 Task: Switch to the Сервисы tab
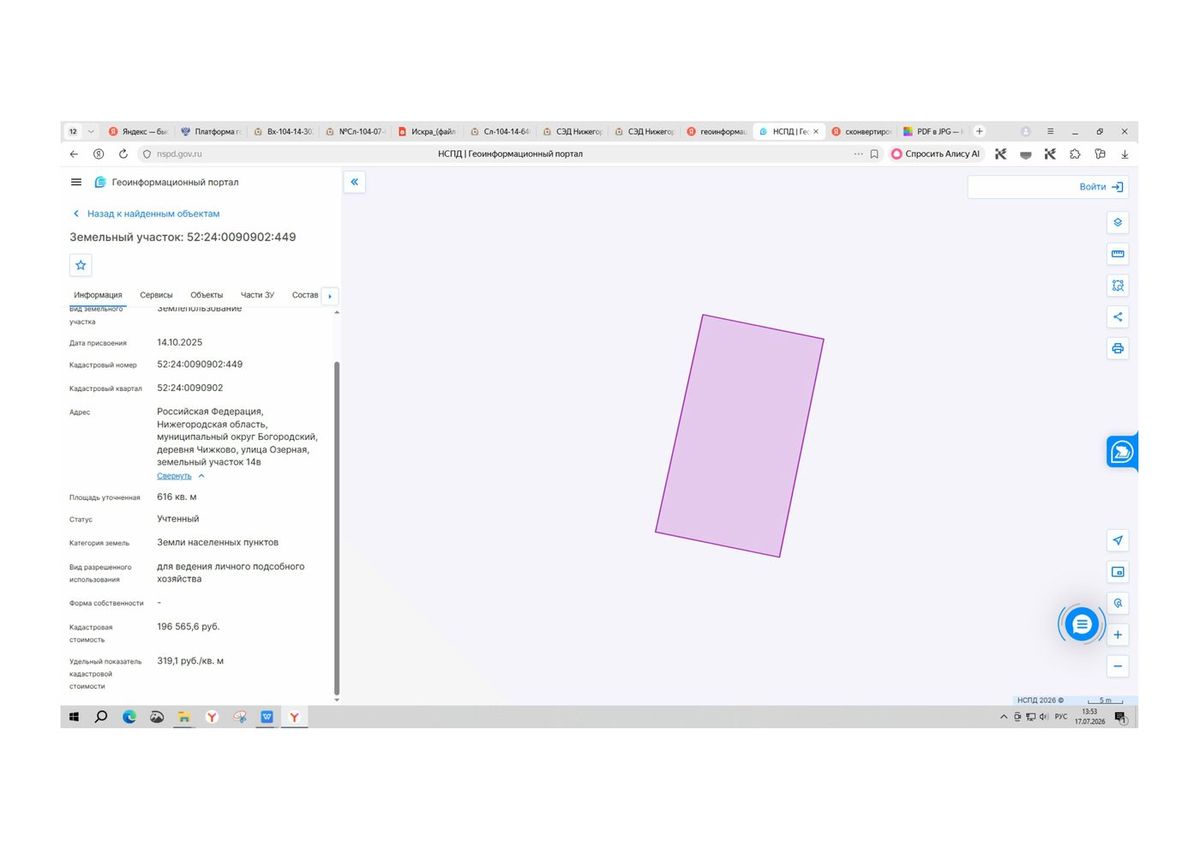tap(156, 295)
